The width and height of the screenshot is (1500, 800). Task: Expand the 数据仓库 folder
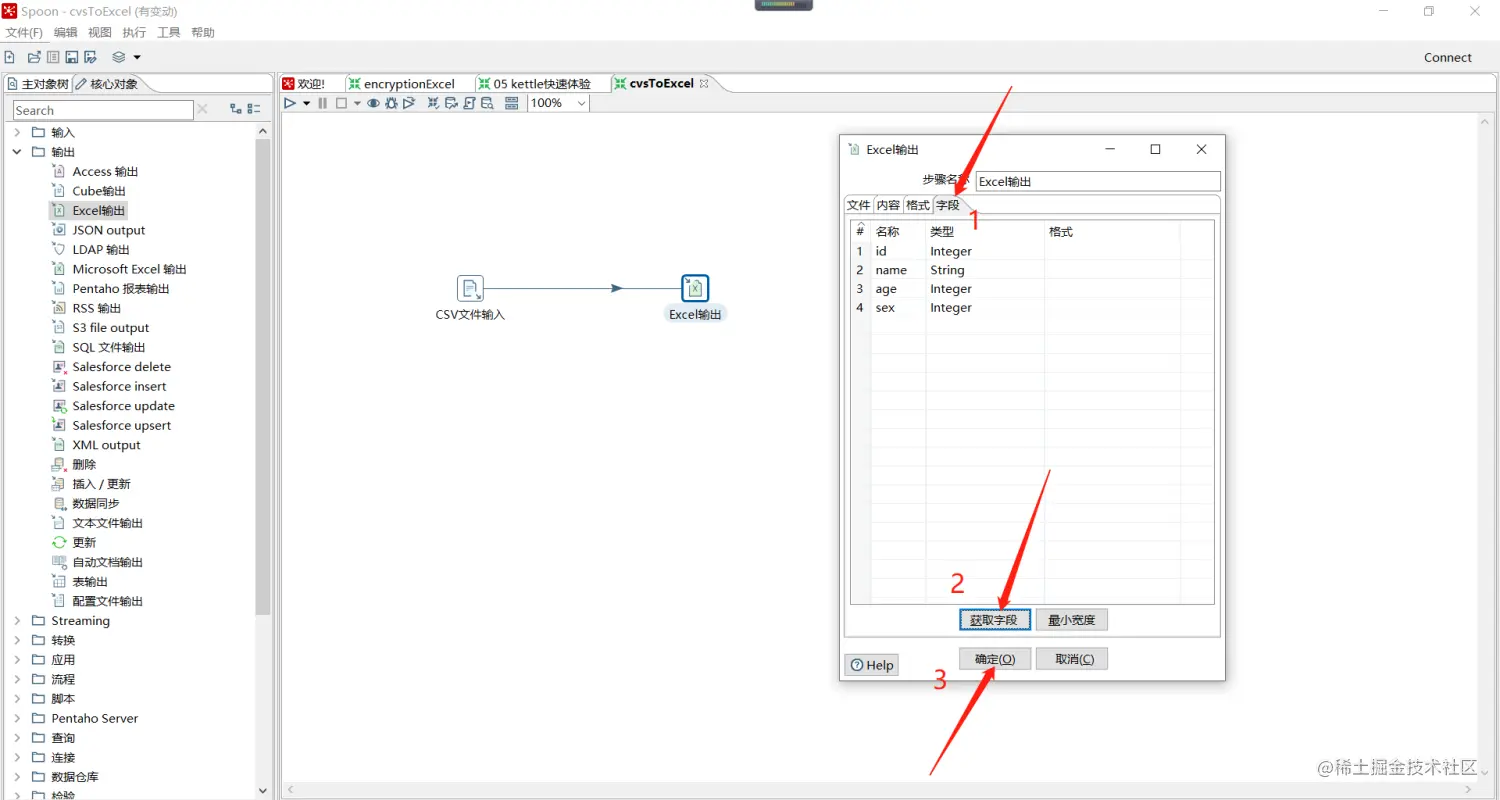click(17, 777)
